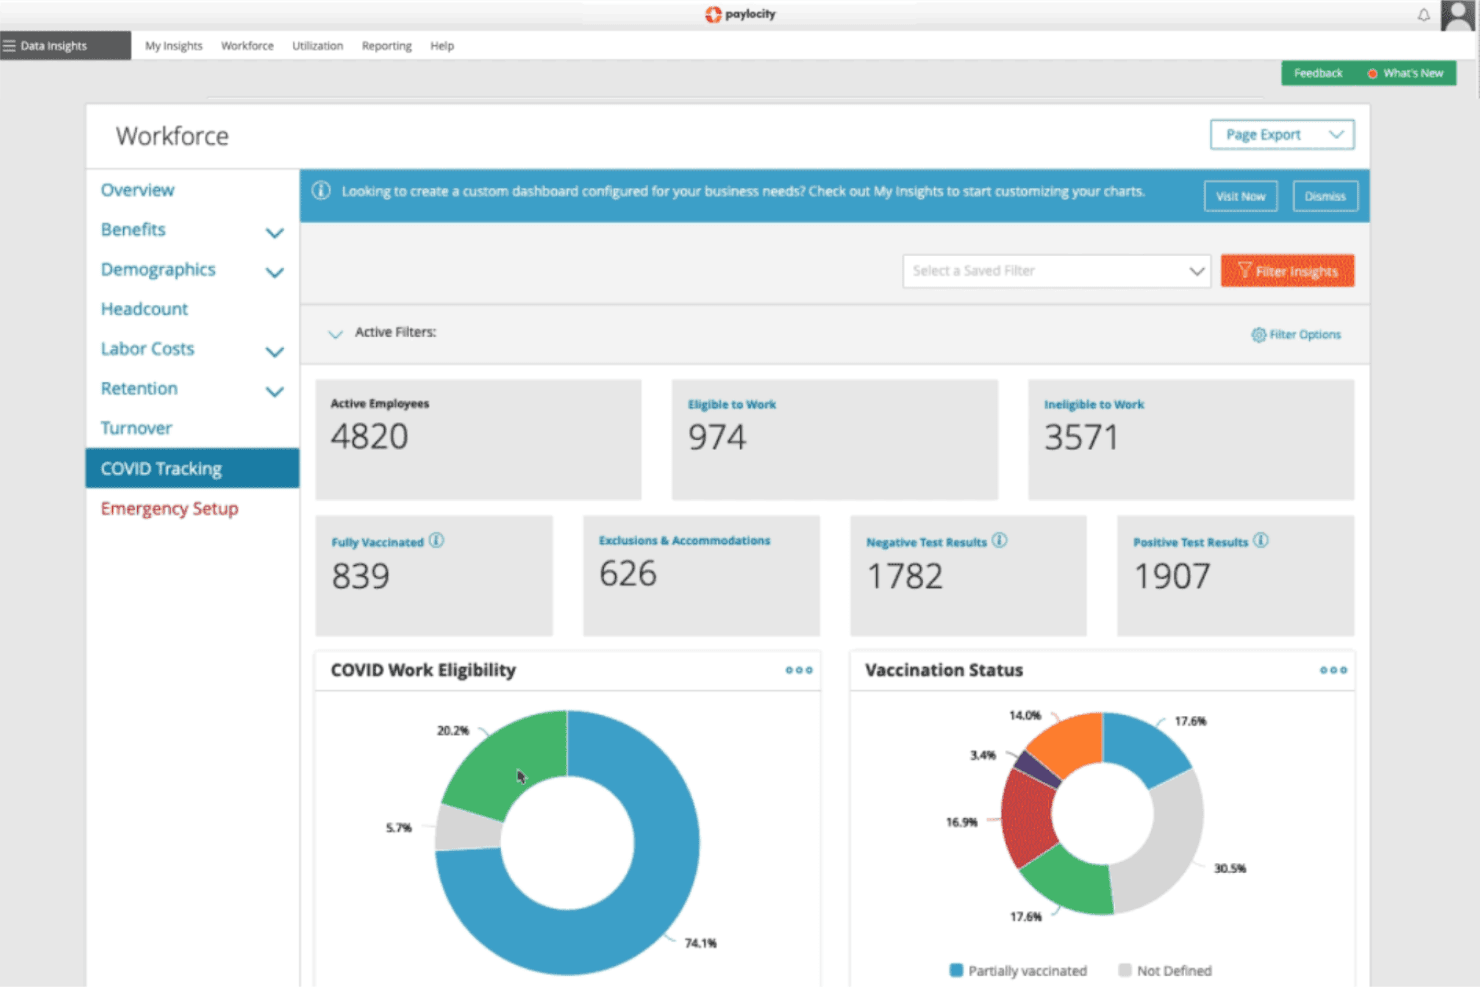1480x987 pixels.
Task: Open the Data Insights hamburger menu icon
Action: click(9, 46)
